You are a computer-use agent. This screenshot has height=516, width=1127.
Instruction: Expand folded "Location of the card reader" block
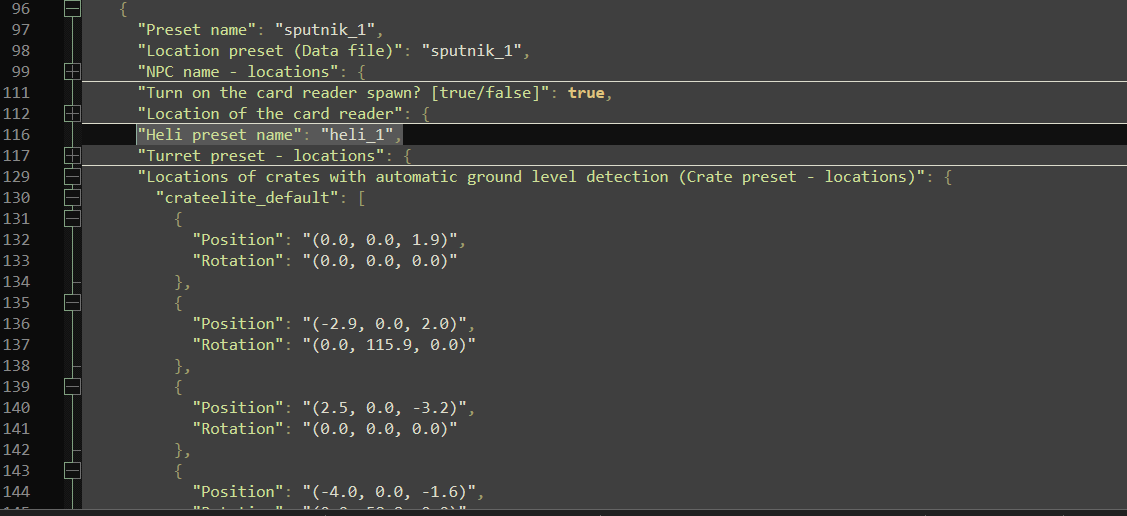coord(71,114)
